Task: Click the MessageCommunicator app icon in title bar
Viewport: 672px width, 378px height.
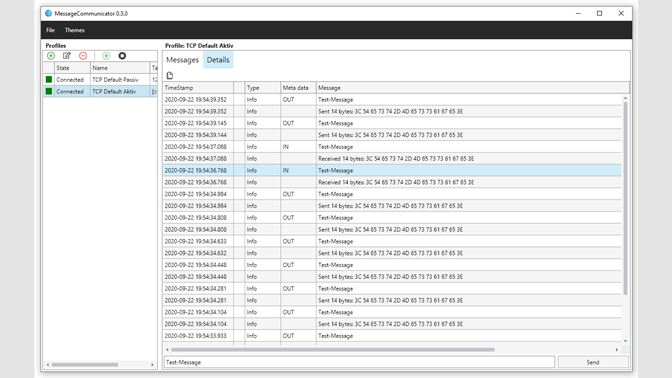Action: pyautogui.click(x=48, y=13)
